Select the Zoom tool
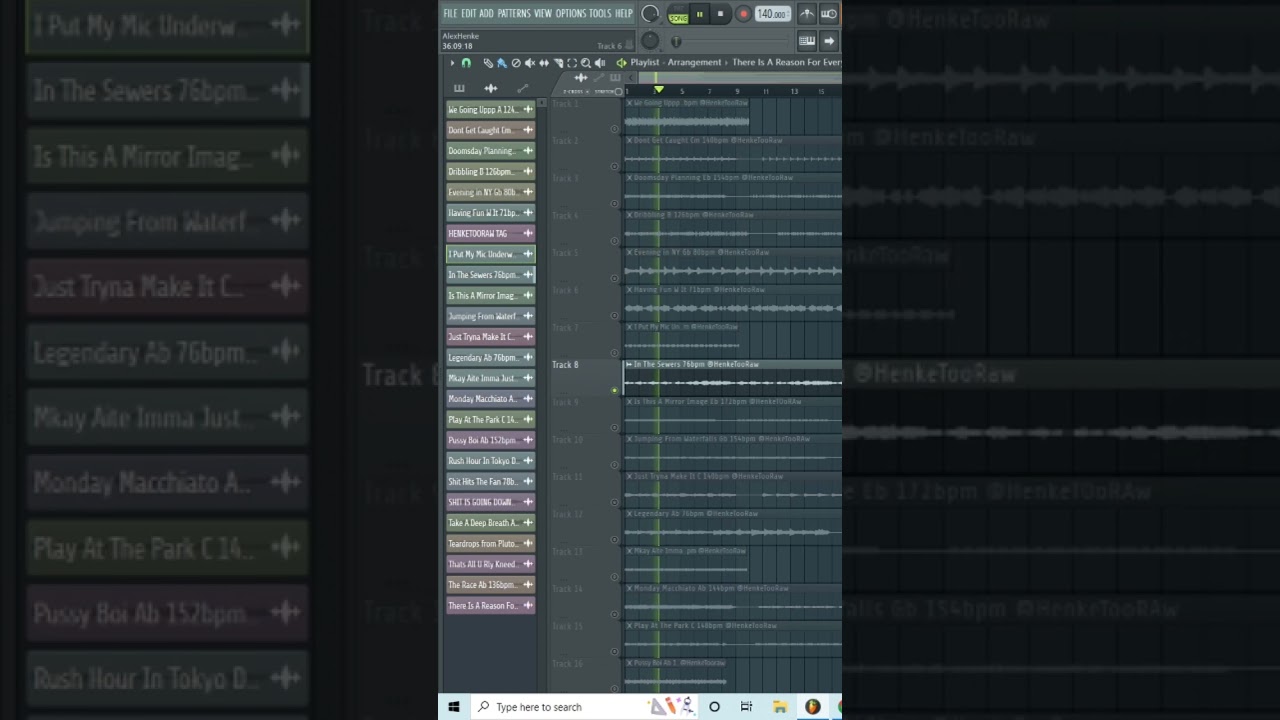Screen dimensions: 1280x720 coord(585,63)
